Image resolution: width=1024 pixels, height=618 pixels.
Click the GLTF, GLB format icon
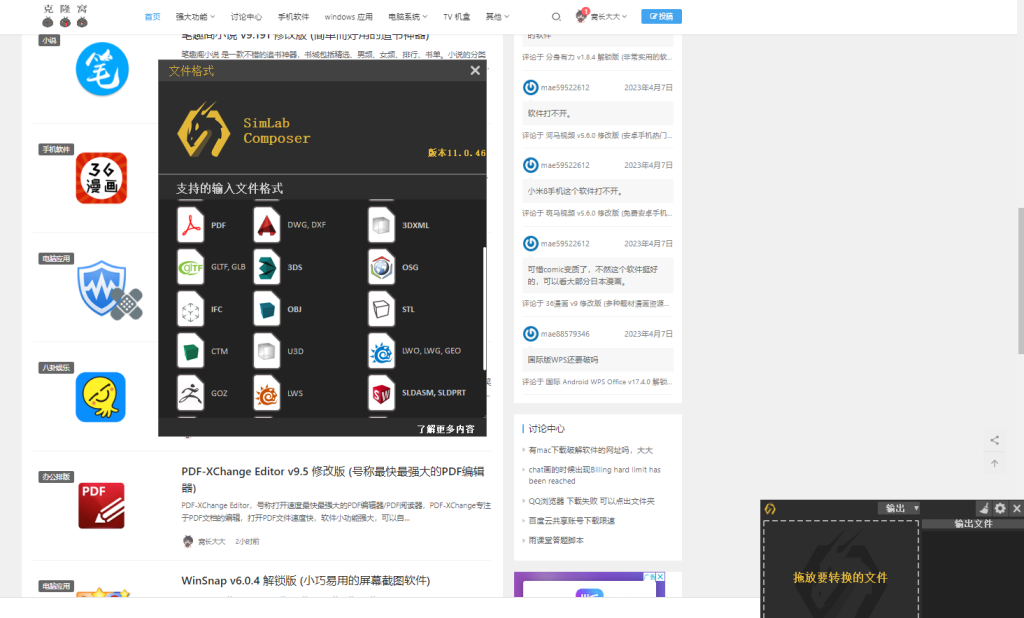pyautogui.click(x=191, y=267)
